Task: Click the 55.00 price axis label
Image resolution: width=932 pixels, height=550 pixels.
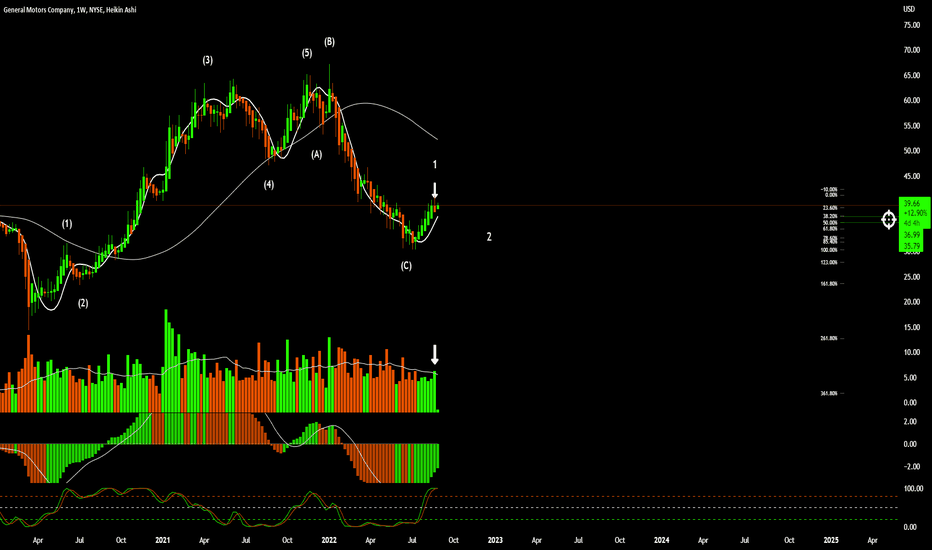Action: (x=912, y=126)
